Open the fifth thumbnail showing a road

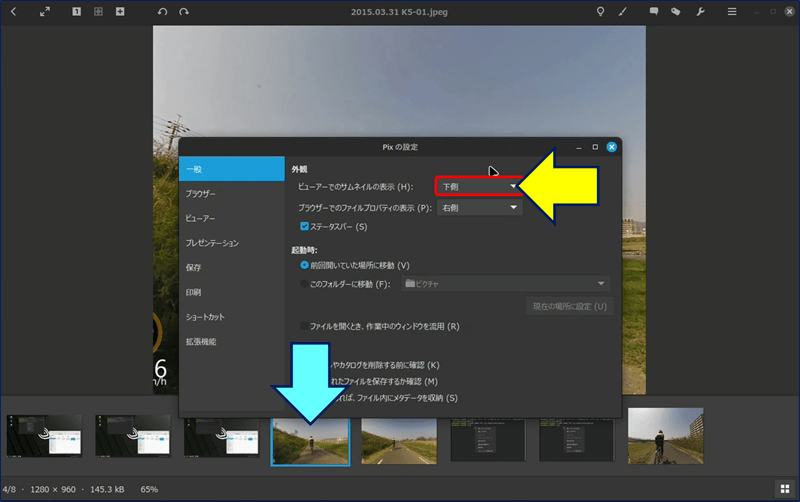(399, 441)
